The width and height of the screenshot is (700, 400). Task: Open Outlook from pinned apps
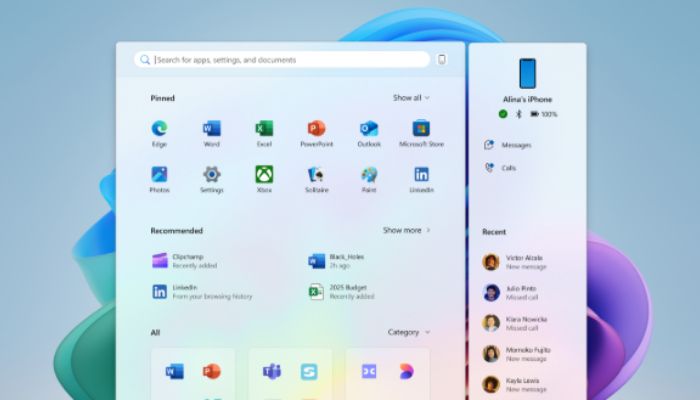(x=369, y=133)
